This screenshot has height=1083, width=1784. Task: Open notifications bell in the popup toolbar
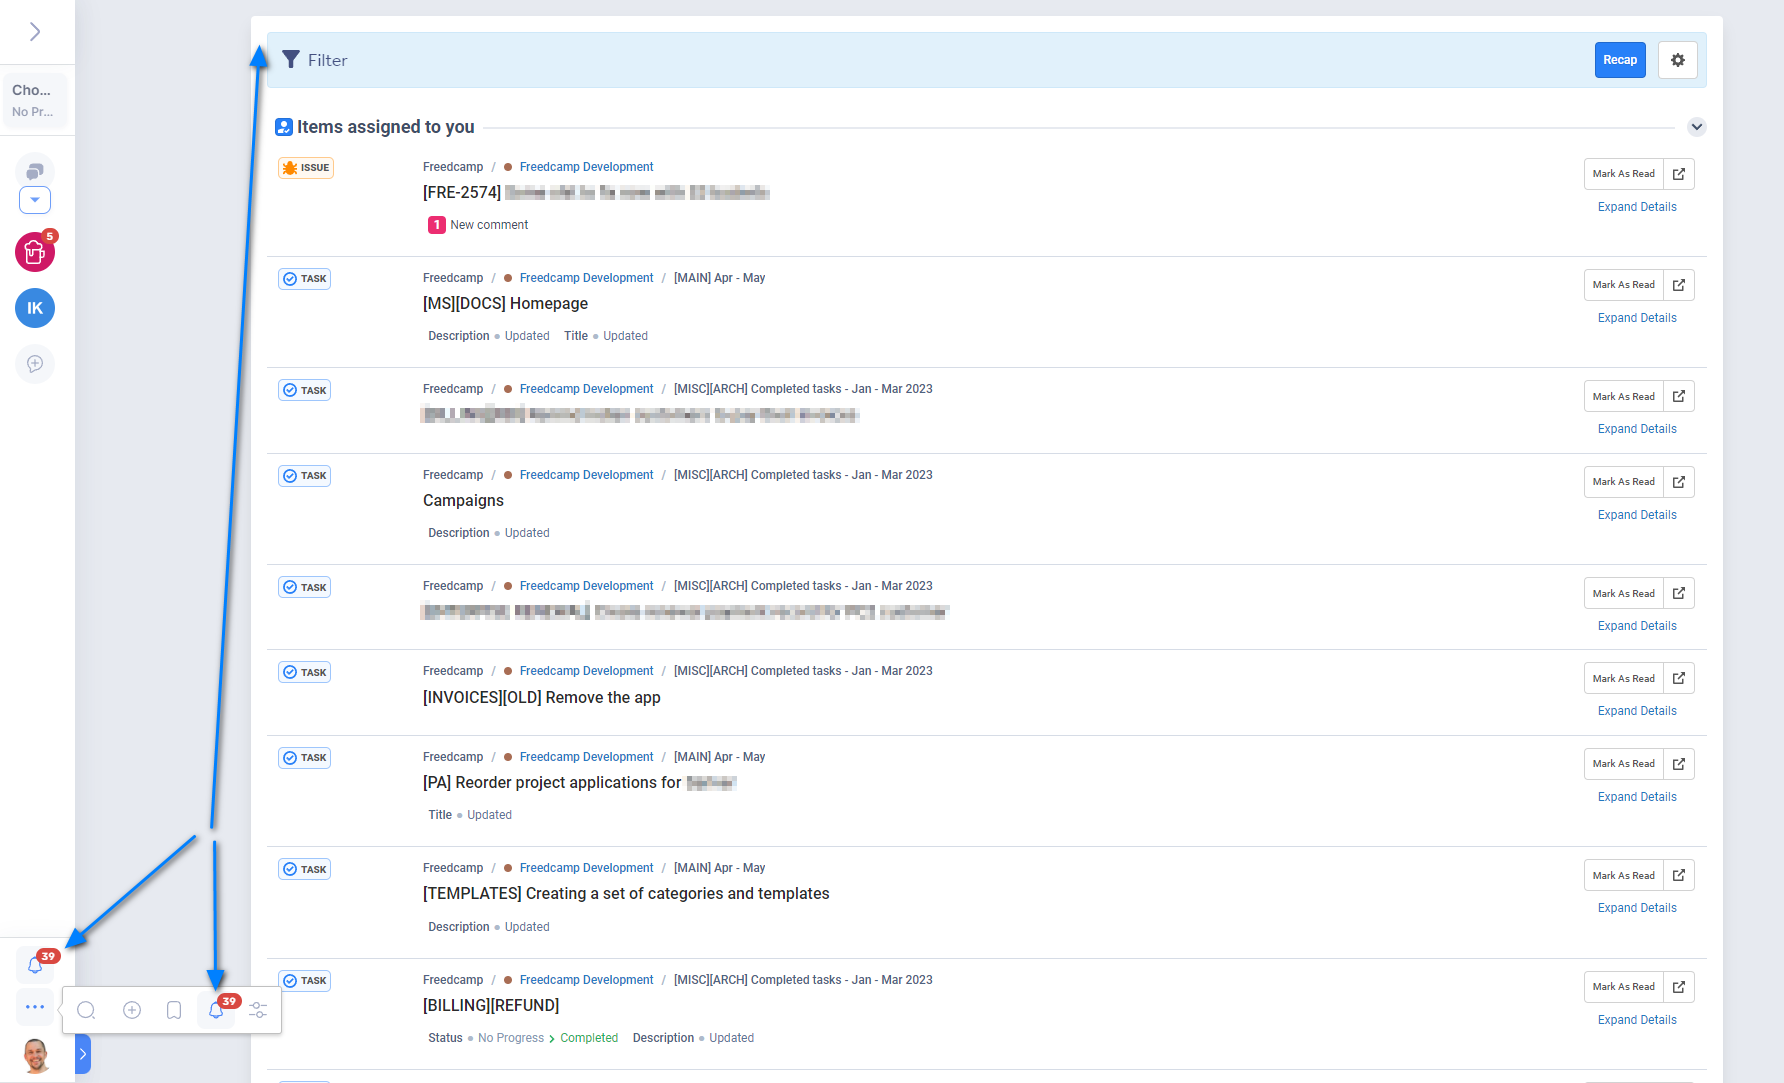pos(216,1010)
